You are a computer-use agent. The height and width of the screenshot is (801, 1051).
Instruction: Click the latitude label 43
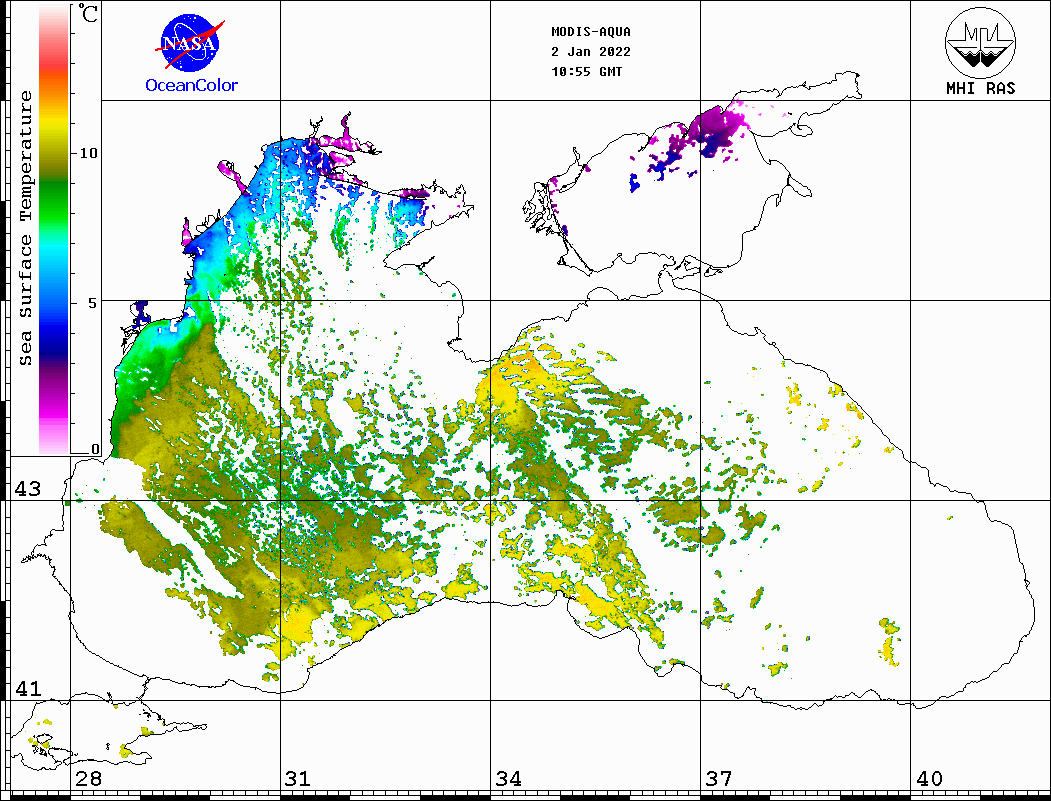(27, 489)
